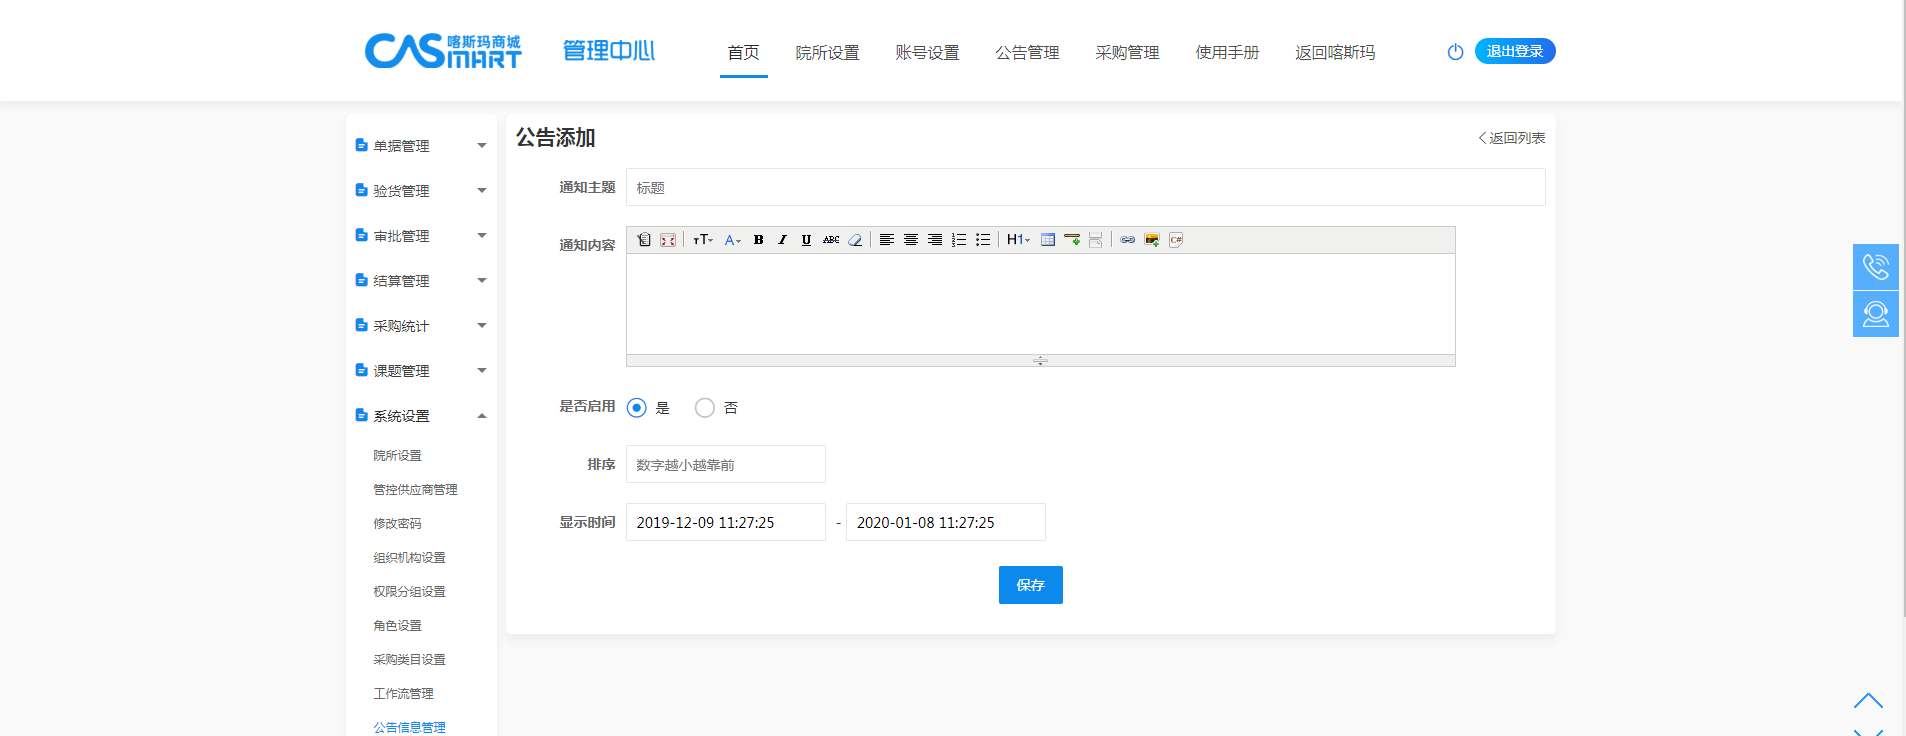This screenshot has height=736, width=1906.
Task: Click the 保存 button
Action: pyautogui.click(x=1030, y=585)
